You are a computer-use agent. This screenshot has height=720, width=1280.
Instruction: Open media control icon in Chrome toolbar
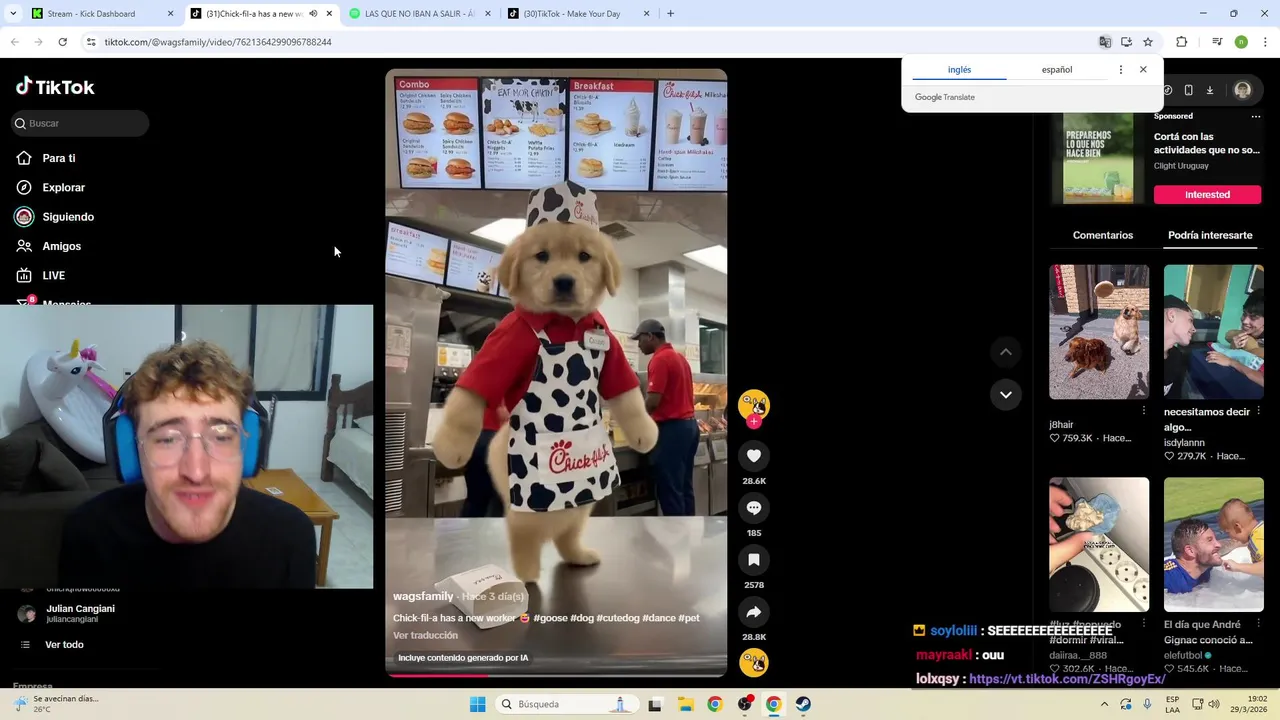coord(1217,42)
